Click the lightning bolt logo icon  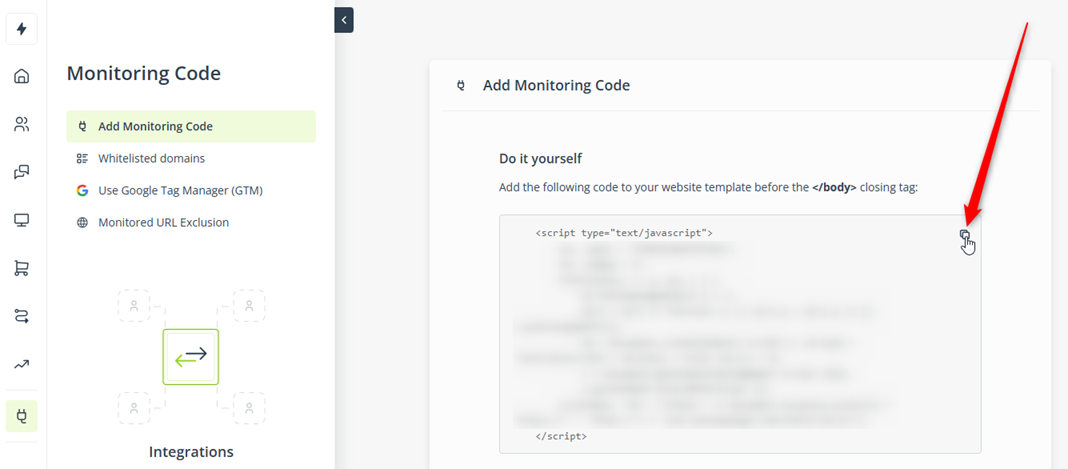21,29
